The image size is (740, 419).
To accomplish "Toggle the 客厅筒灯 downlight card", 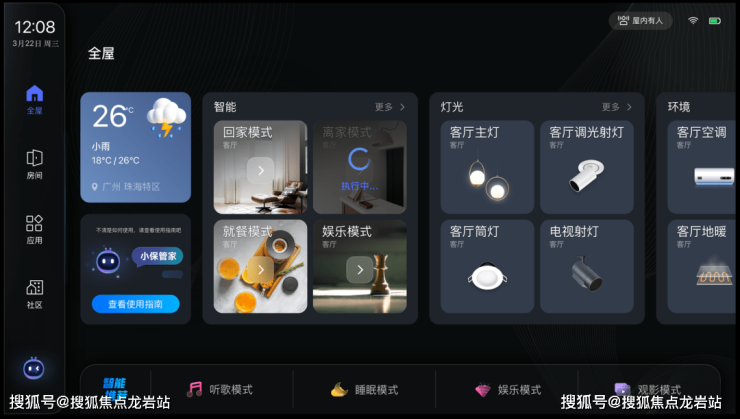I will (487, 266).
